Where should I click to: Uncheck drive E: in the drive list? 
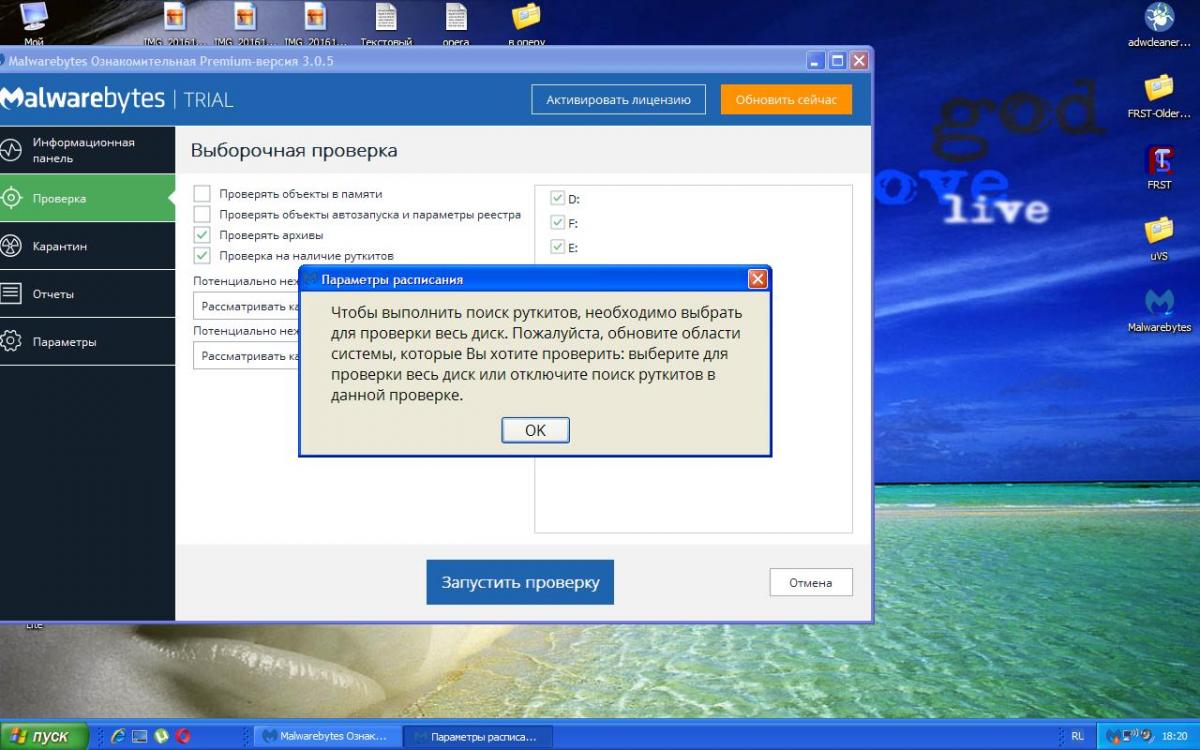click(x=558, y=247)
